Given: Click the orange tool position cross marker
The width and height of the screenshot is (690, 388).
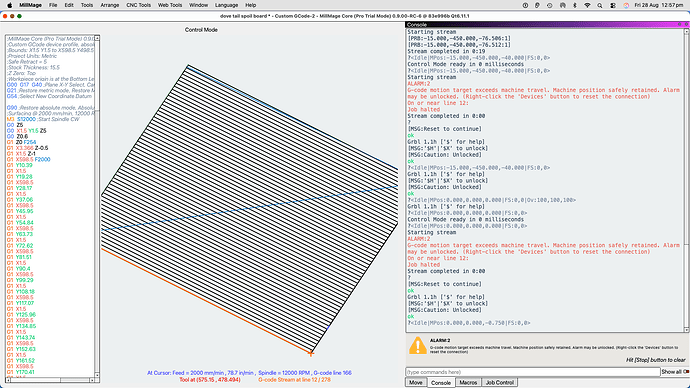Looking at the screenshot, I should click(311, 353).
